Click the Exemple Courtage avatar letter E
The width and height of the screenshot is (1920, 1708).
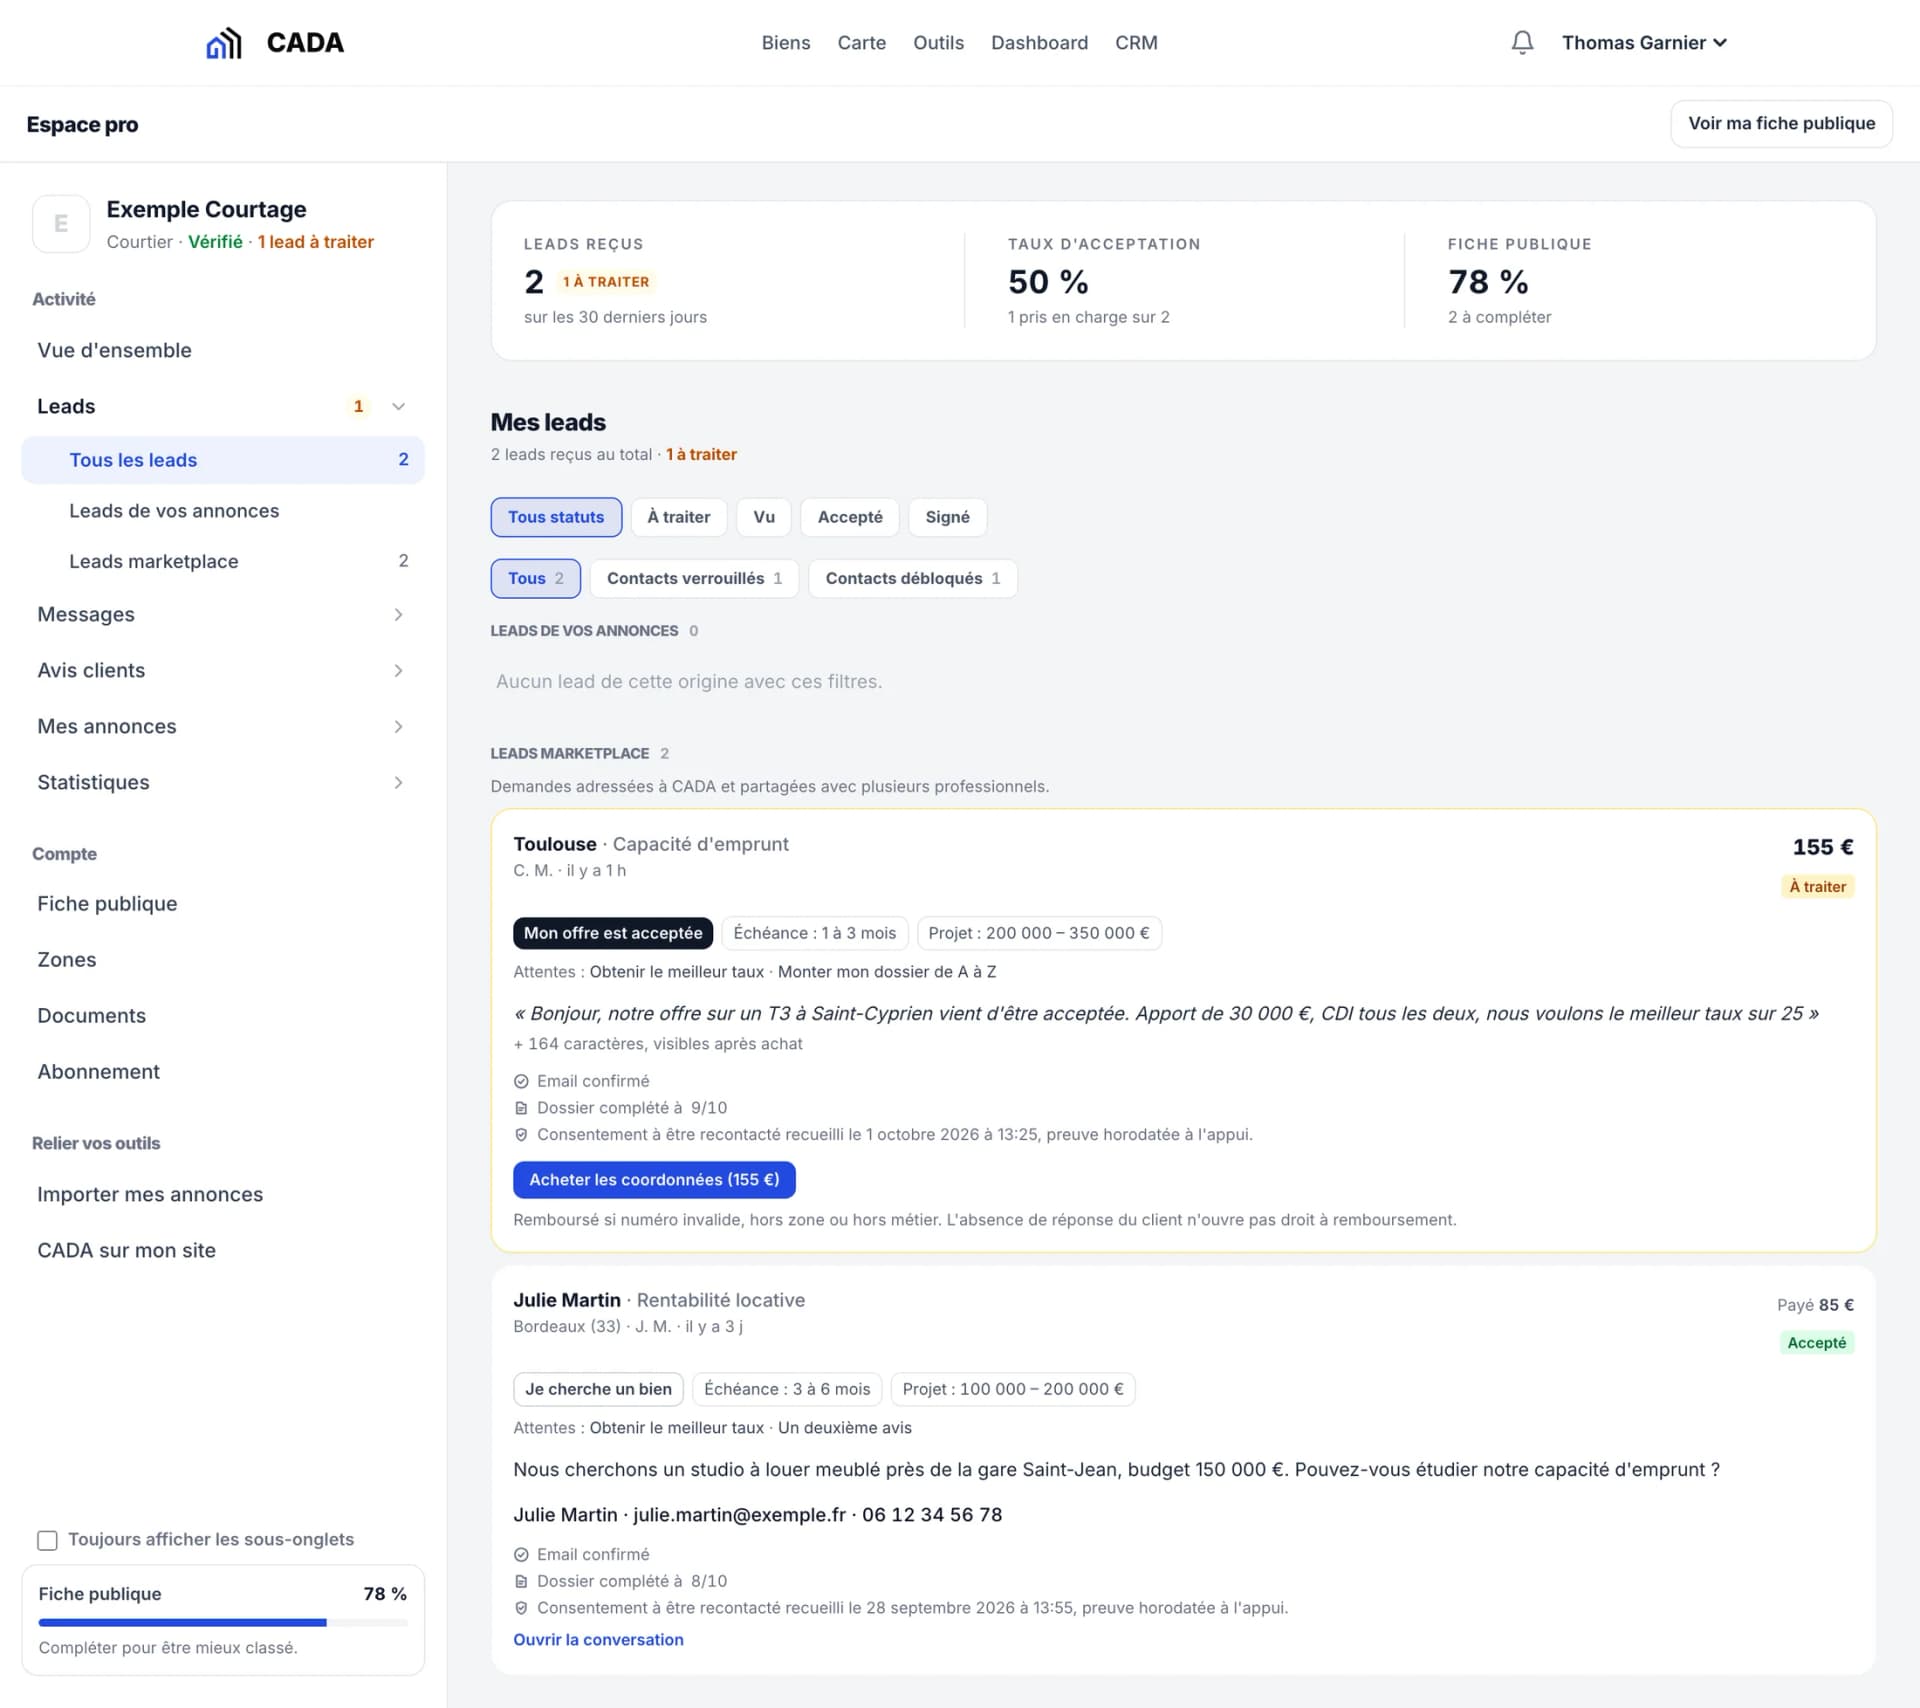pos(61,223)
